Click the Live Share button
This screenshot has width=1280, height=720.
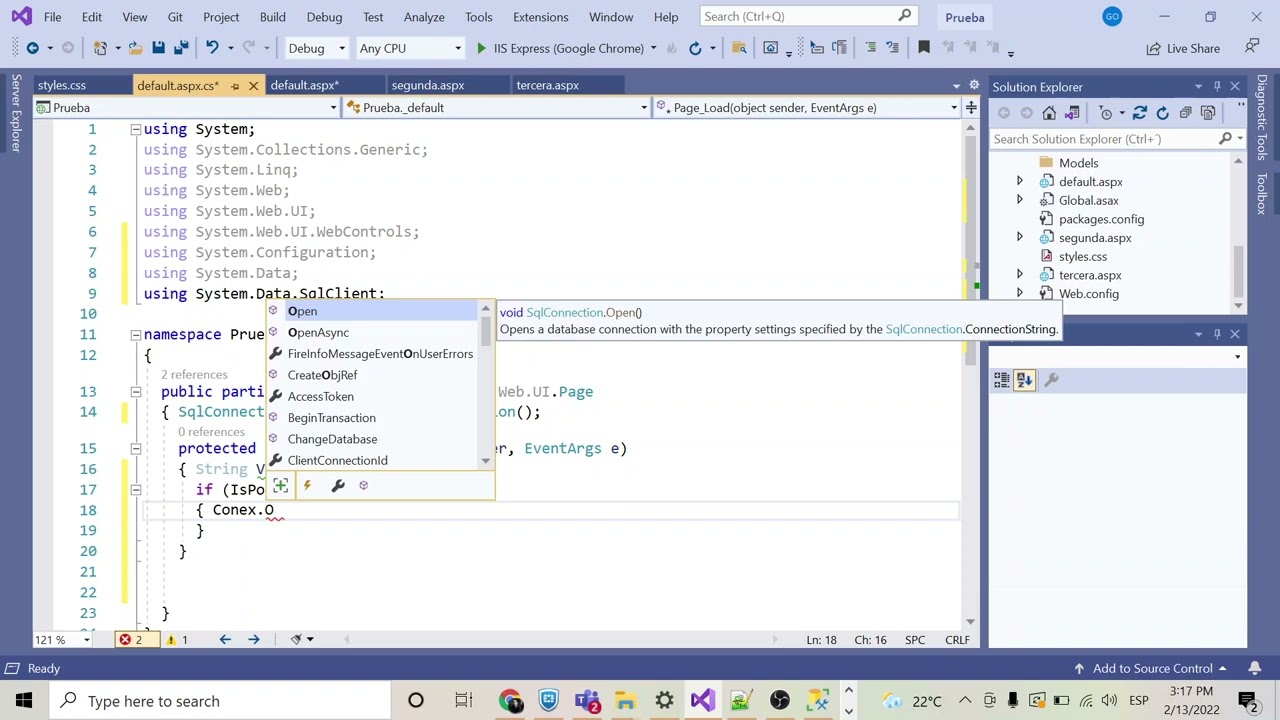[1183, 48]
